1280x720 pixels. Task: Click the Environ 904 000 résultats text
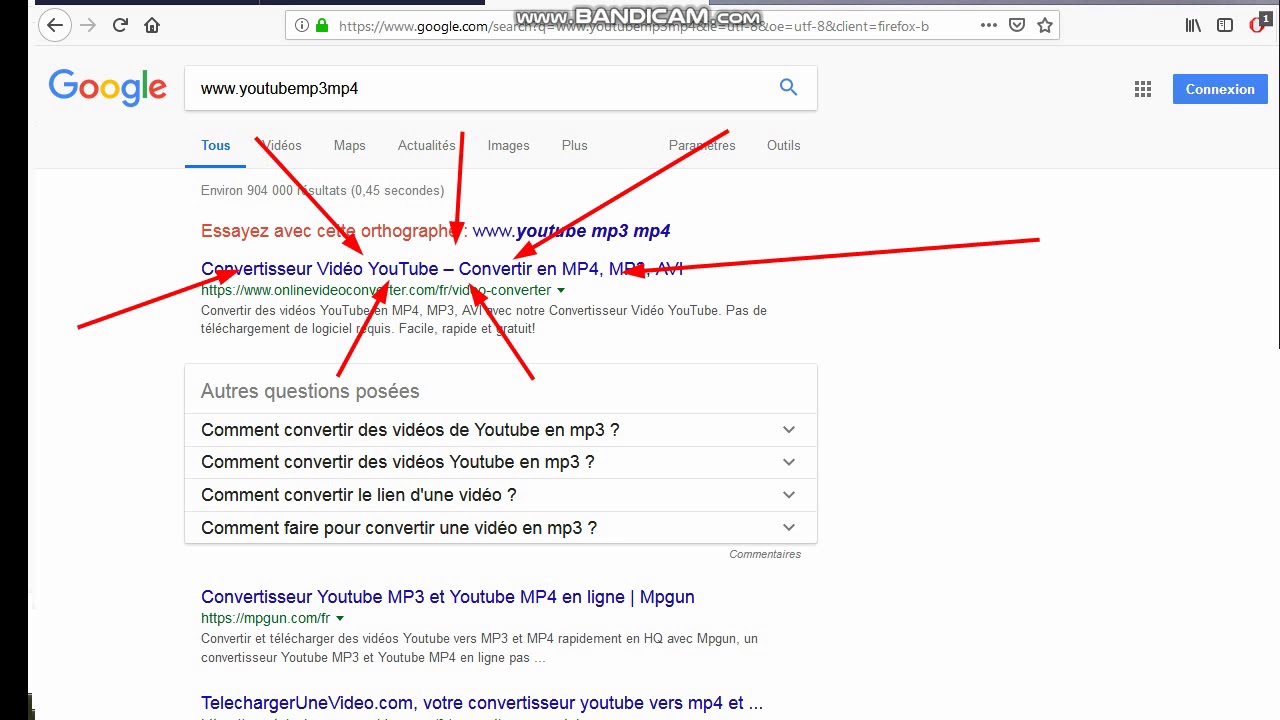322,190
